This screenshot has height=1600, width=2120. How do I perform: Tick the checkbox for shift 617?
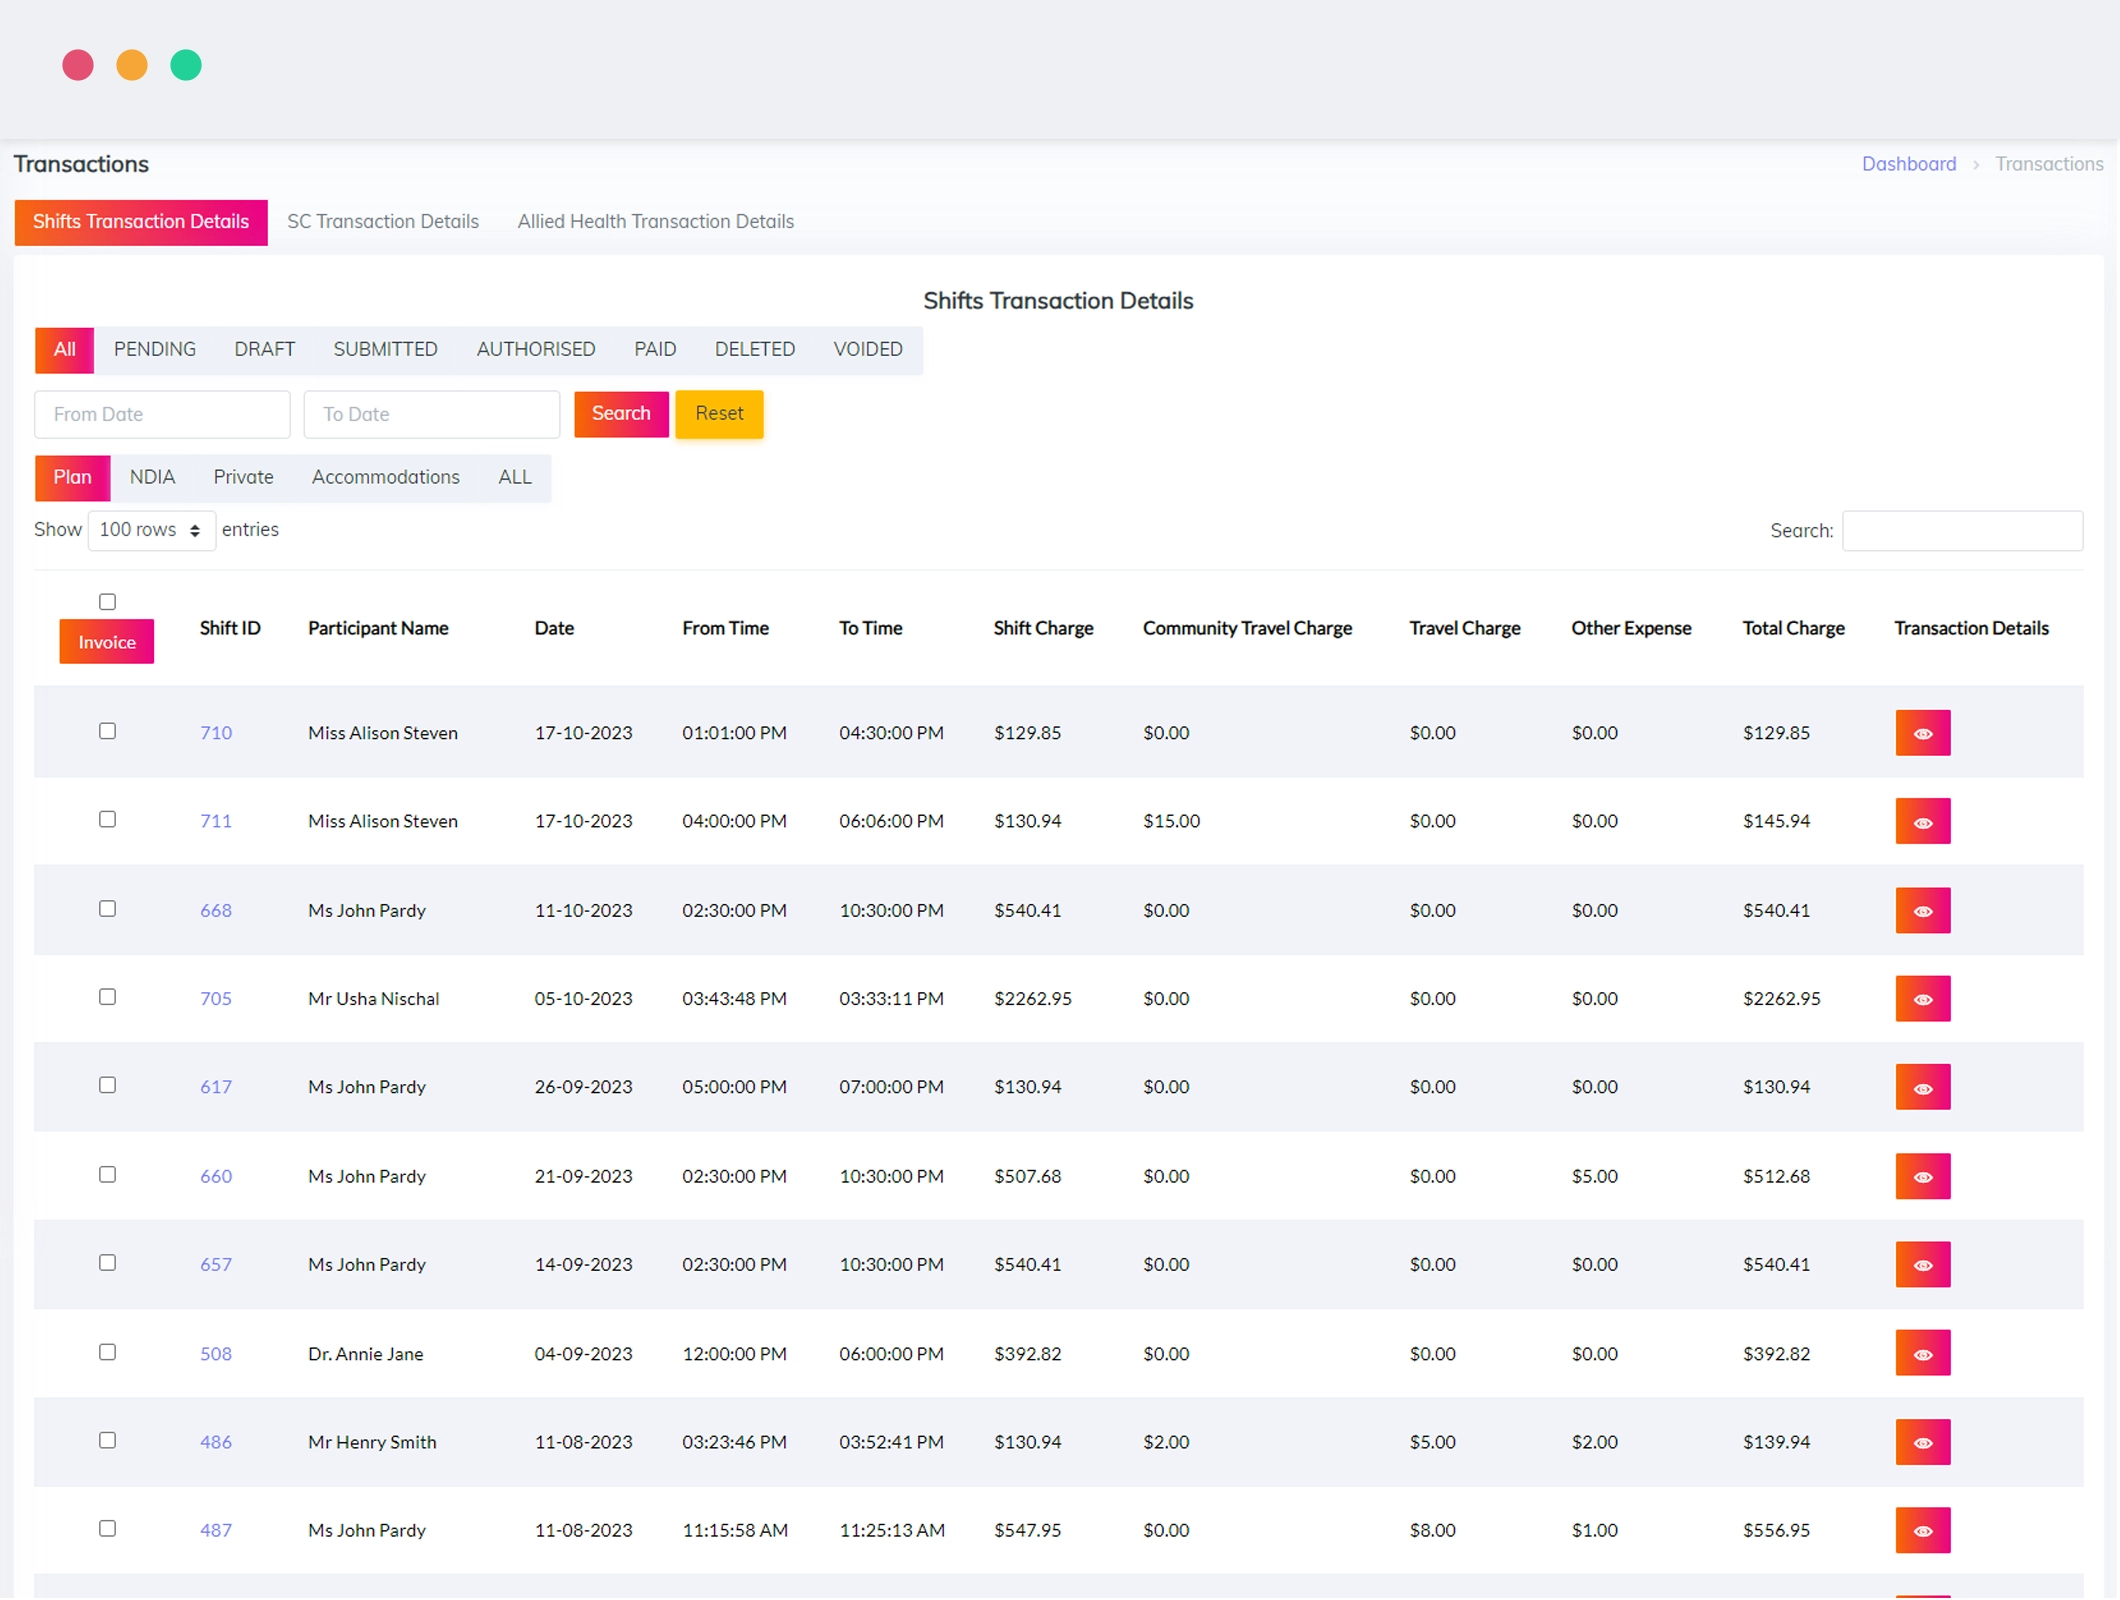(107, 1085)
